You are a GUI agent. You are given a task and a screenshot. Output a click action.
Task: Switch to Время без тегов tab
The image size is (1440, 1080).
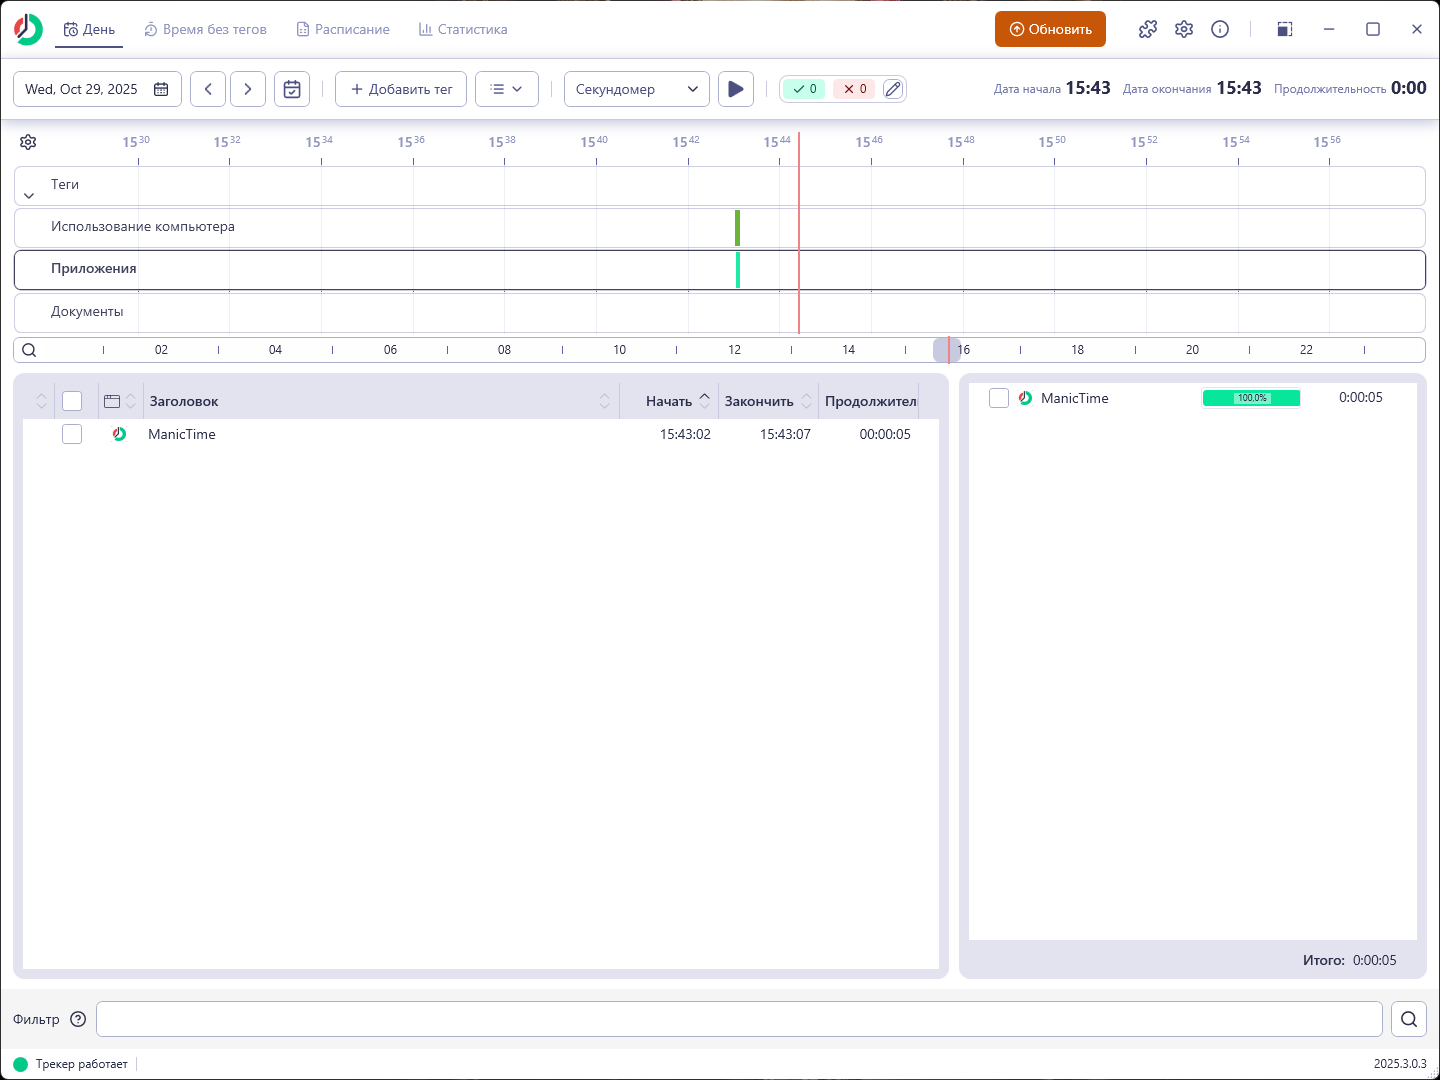pos(205,29)
